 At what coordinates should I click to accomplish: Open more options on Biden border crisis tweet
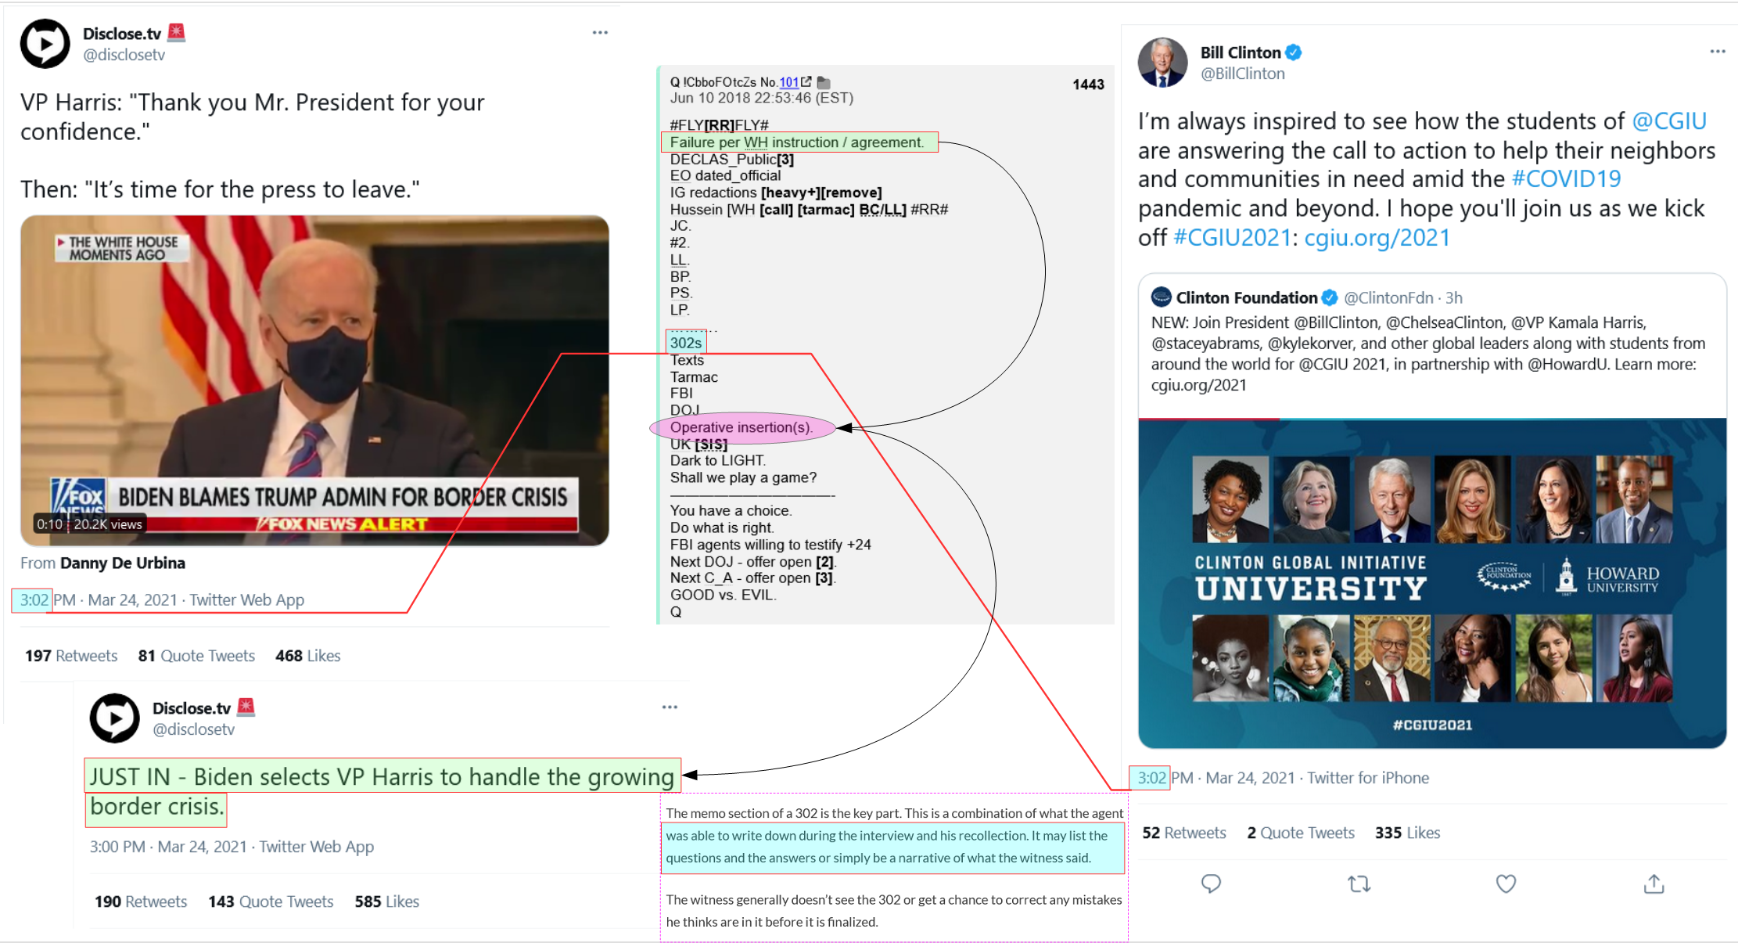670,707
